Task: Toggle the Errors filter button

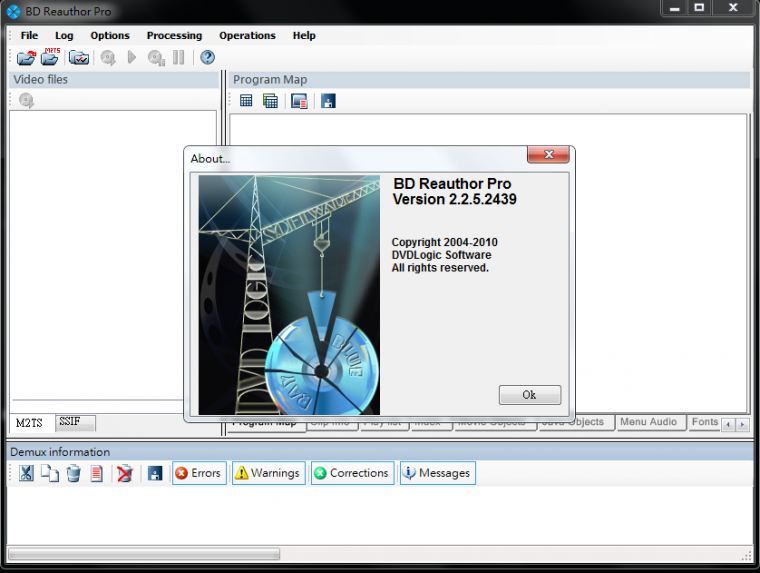Action: (x=197, y=473)
